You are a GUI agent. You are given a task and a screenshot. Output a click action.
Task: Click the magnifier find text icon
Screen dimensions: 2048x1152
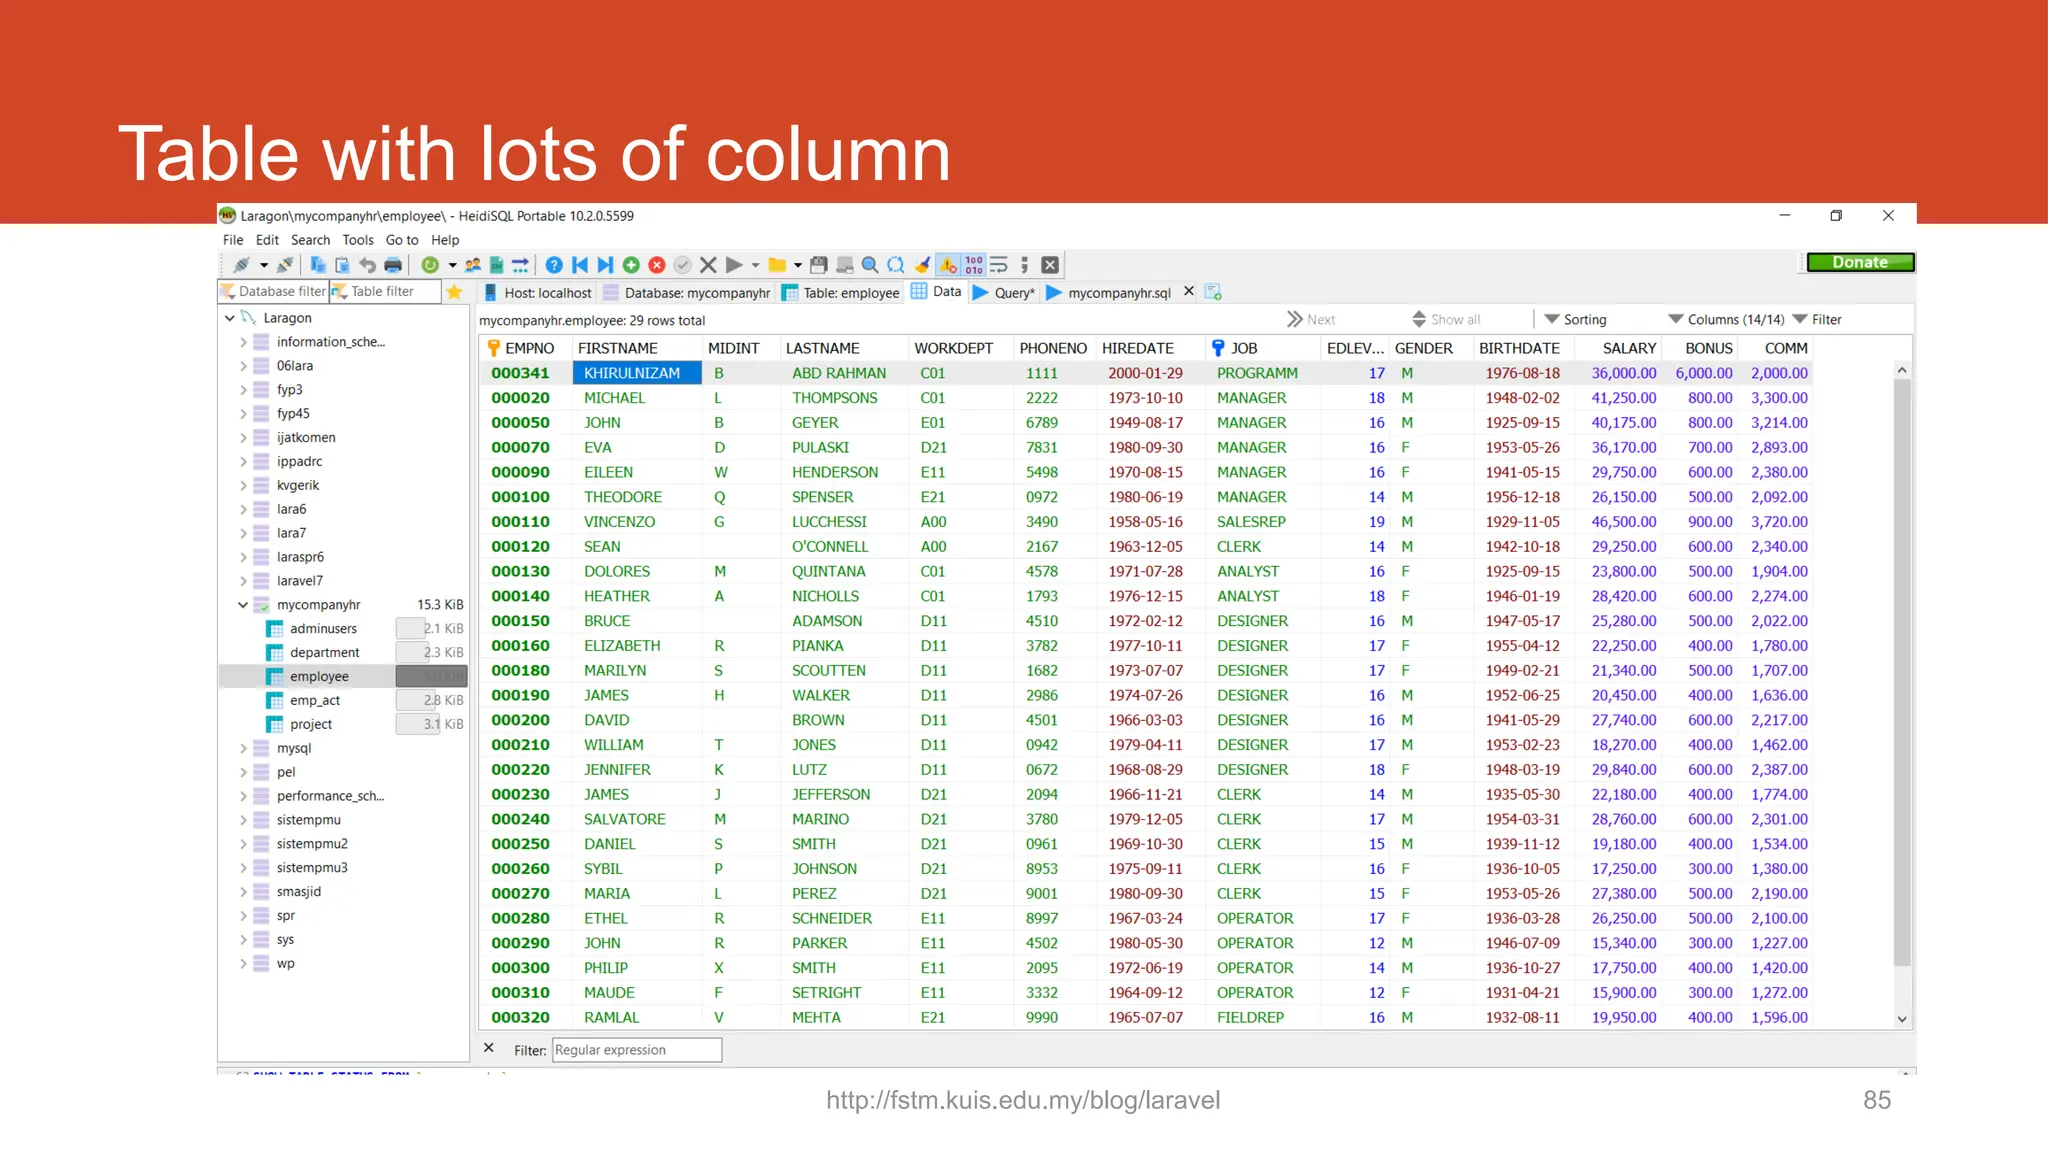pyautogui.click(x=870, y=265)
